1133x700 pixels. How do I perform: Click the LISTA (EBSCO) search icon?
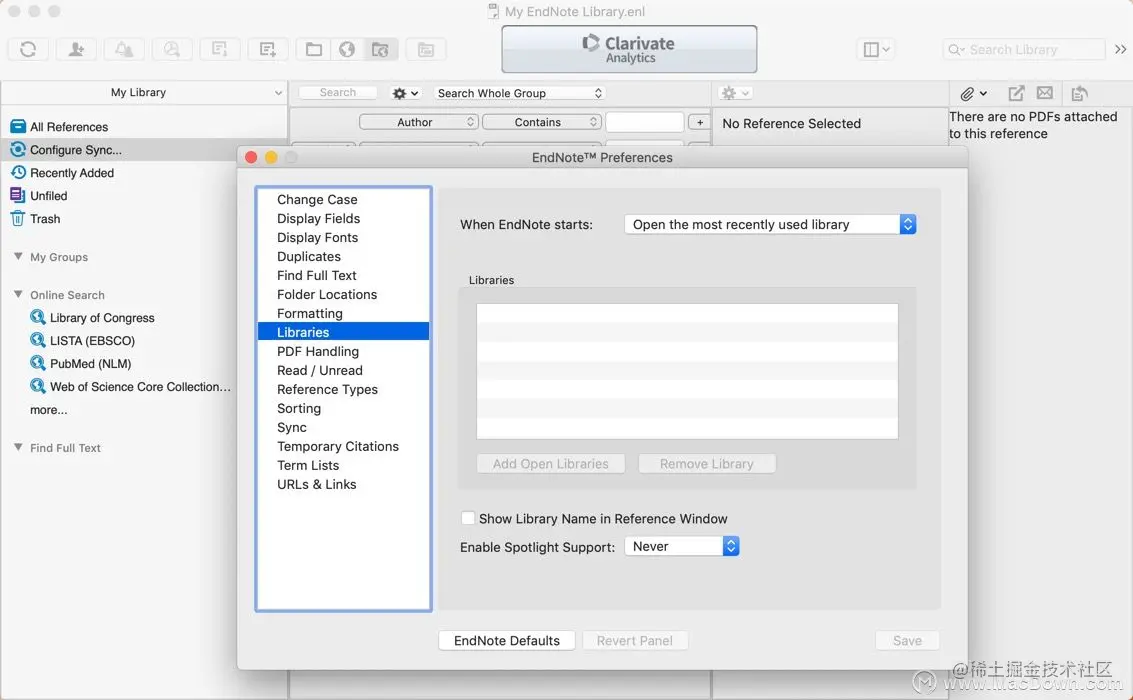[38, 340]
